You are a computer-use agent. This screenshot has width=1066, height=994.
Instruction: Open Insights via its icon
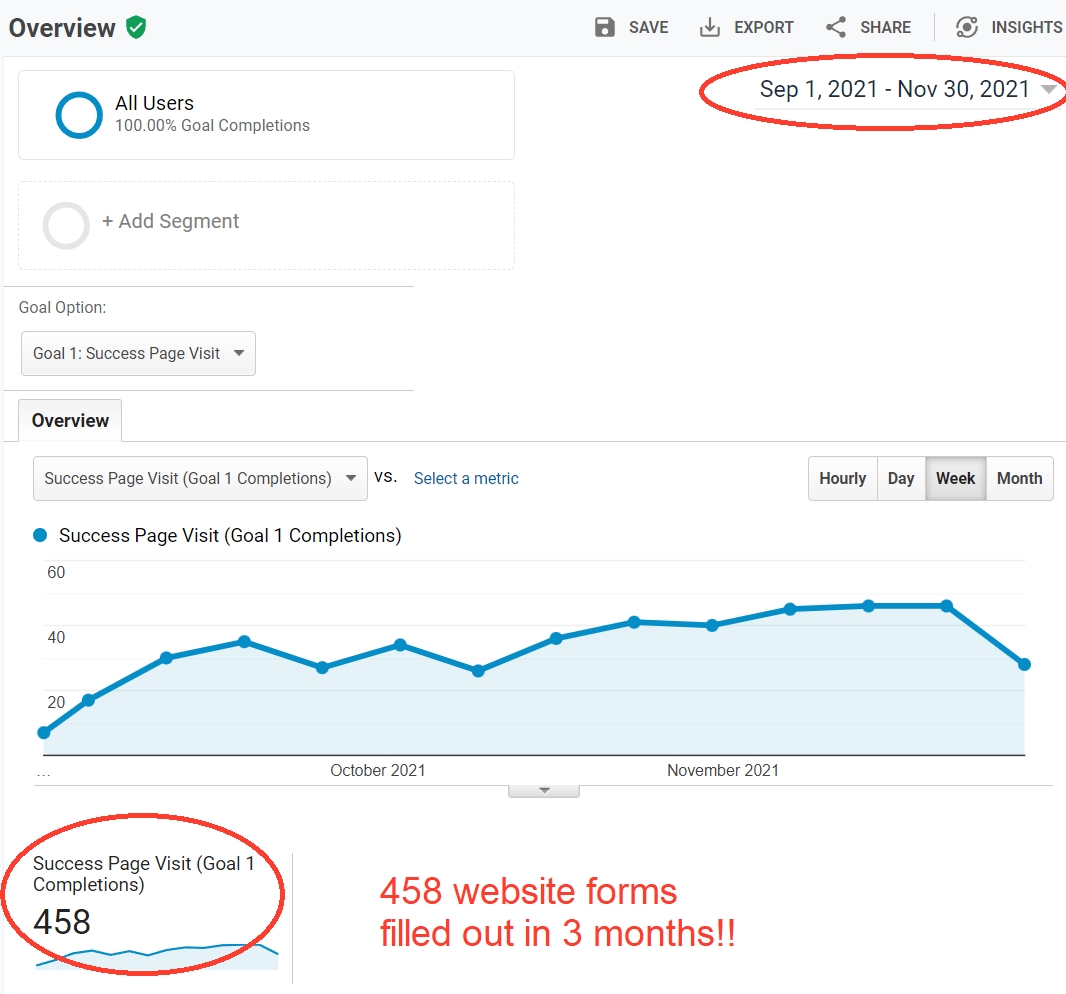(x=966, y=27)
